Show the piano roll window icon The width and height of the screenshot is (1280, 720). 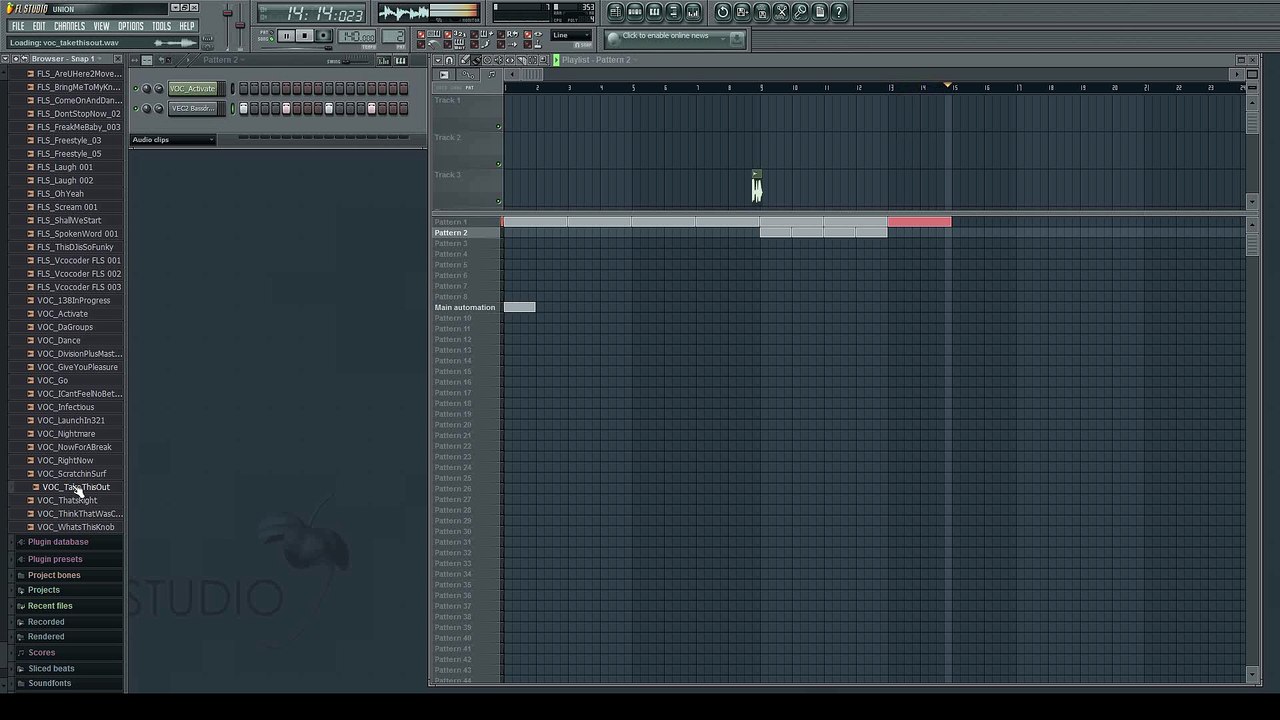click(654, 12)
